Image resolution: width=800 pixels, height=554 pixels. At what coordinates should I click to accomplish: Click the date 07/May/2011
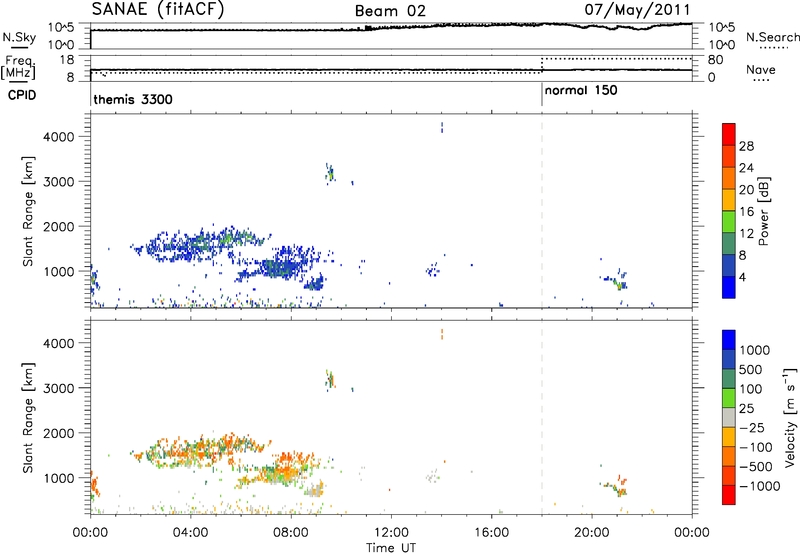[x=637, y=9]
